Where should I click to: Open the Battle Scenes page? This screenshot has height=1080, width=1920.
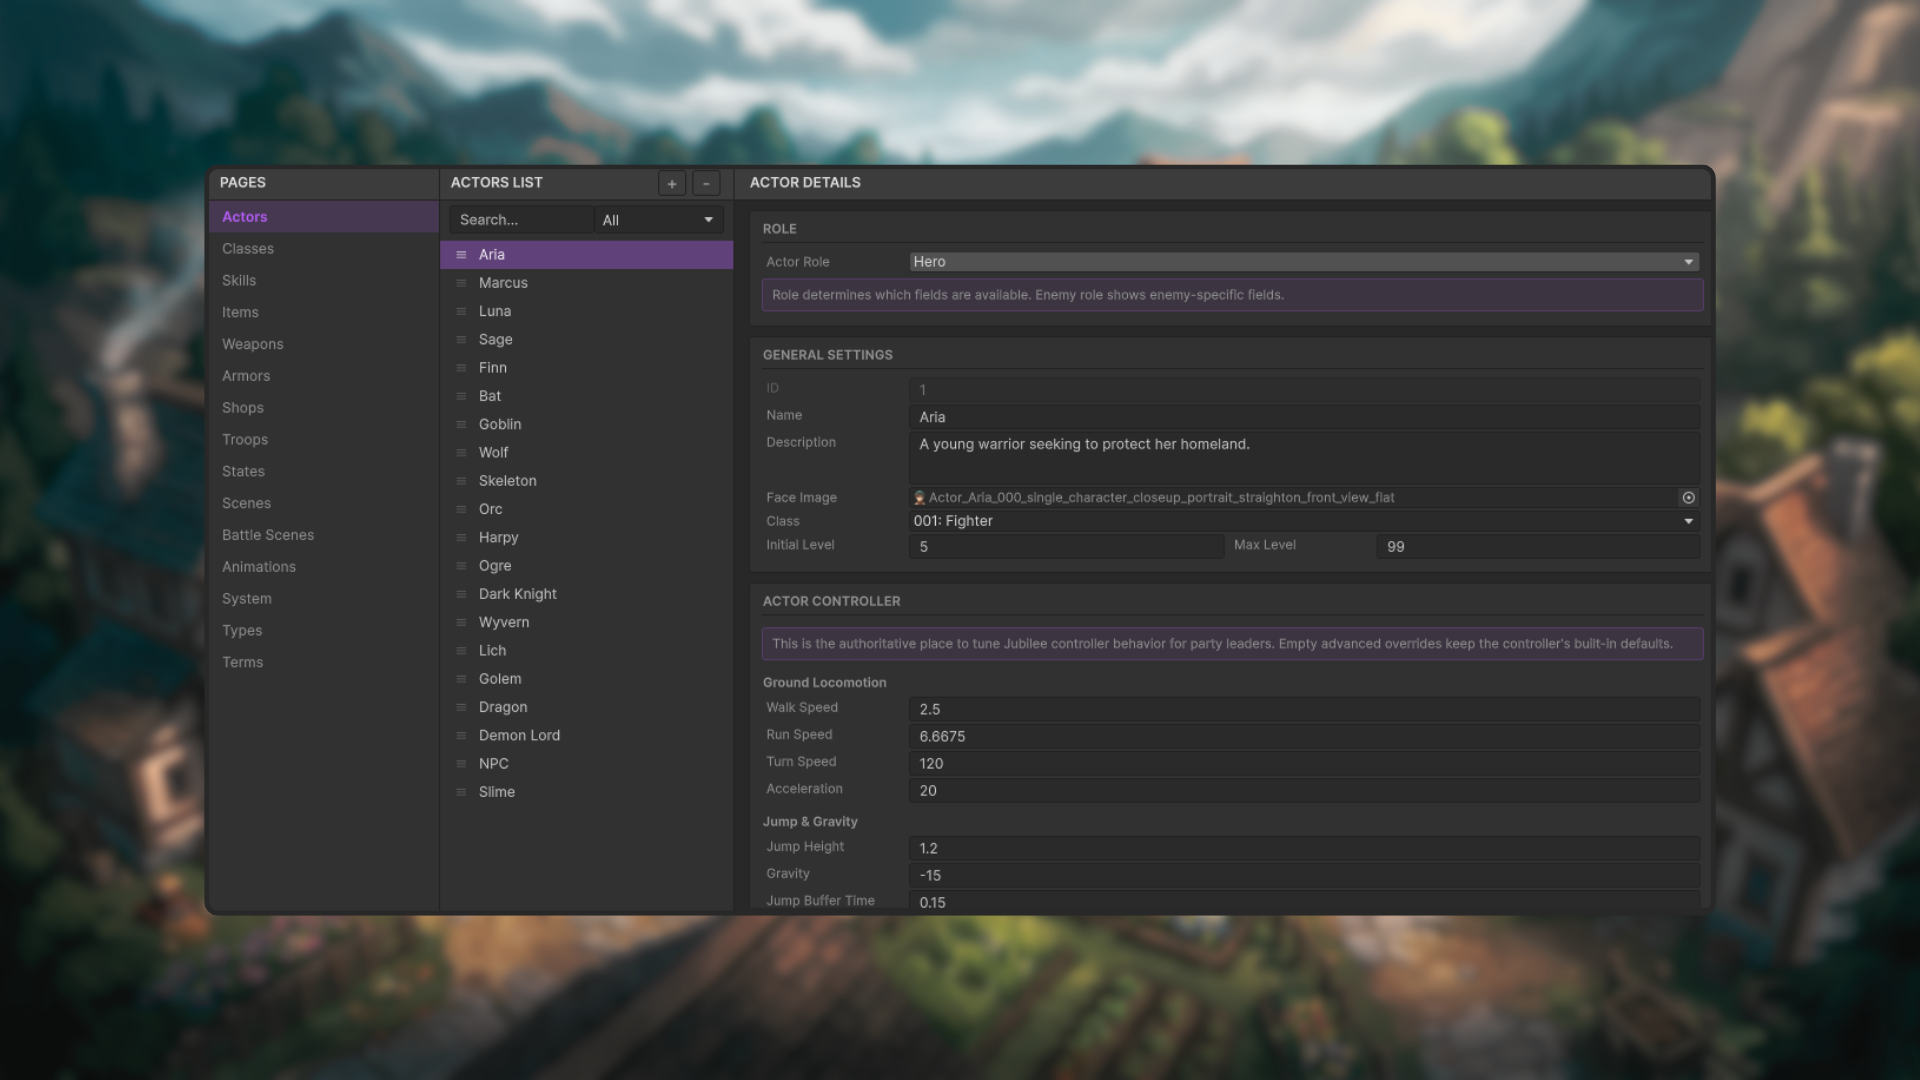(324, 535)
